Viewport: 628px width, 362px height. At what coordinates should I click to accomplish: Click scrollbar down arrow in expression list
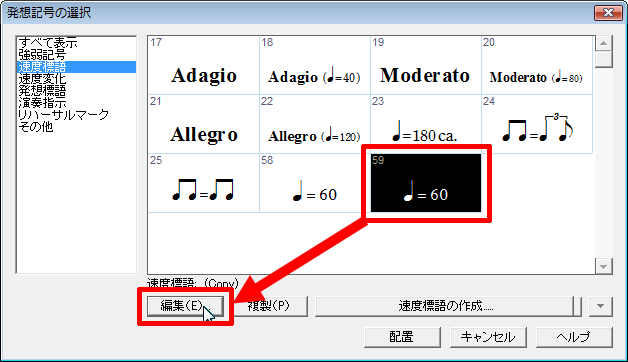pyautogui.click(x=604, y=266)
